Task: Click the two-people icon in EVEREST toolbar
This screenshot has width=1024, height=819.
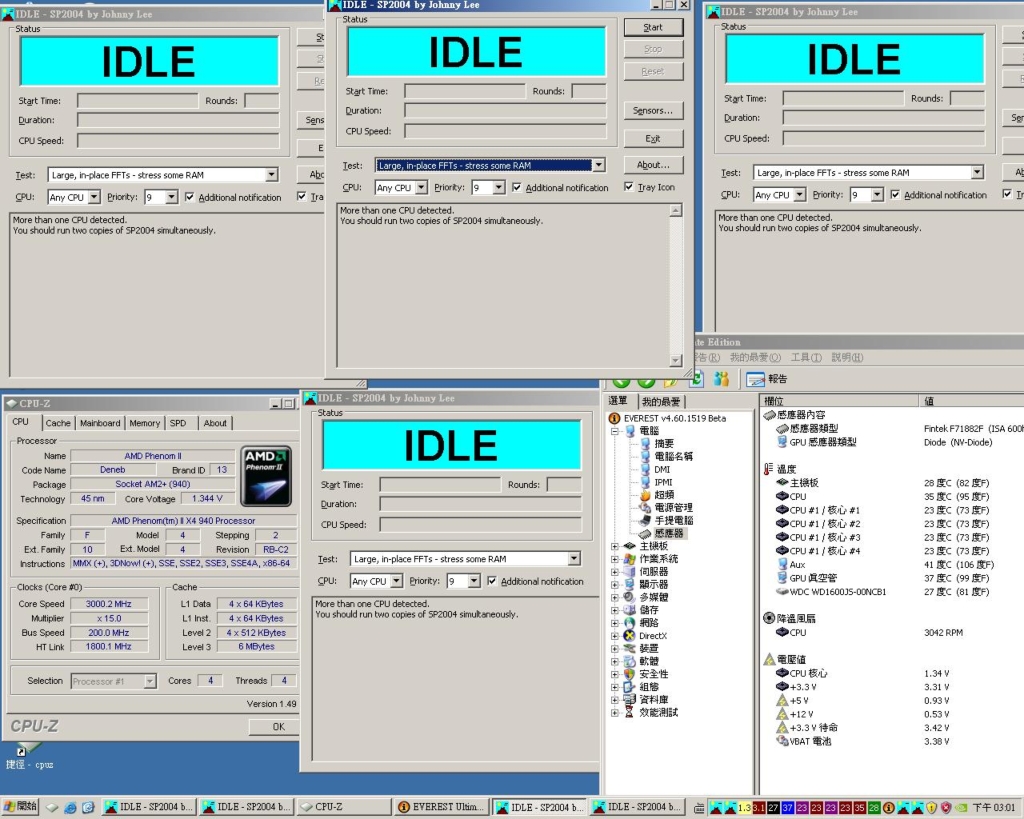Action: click(721, 379)
